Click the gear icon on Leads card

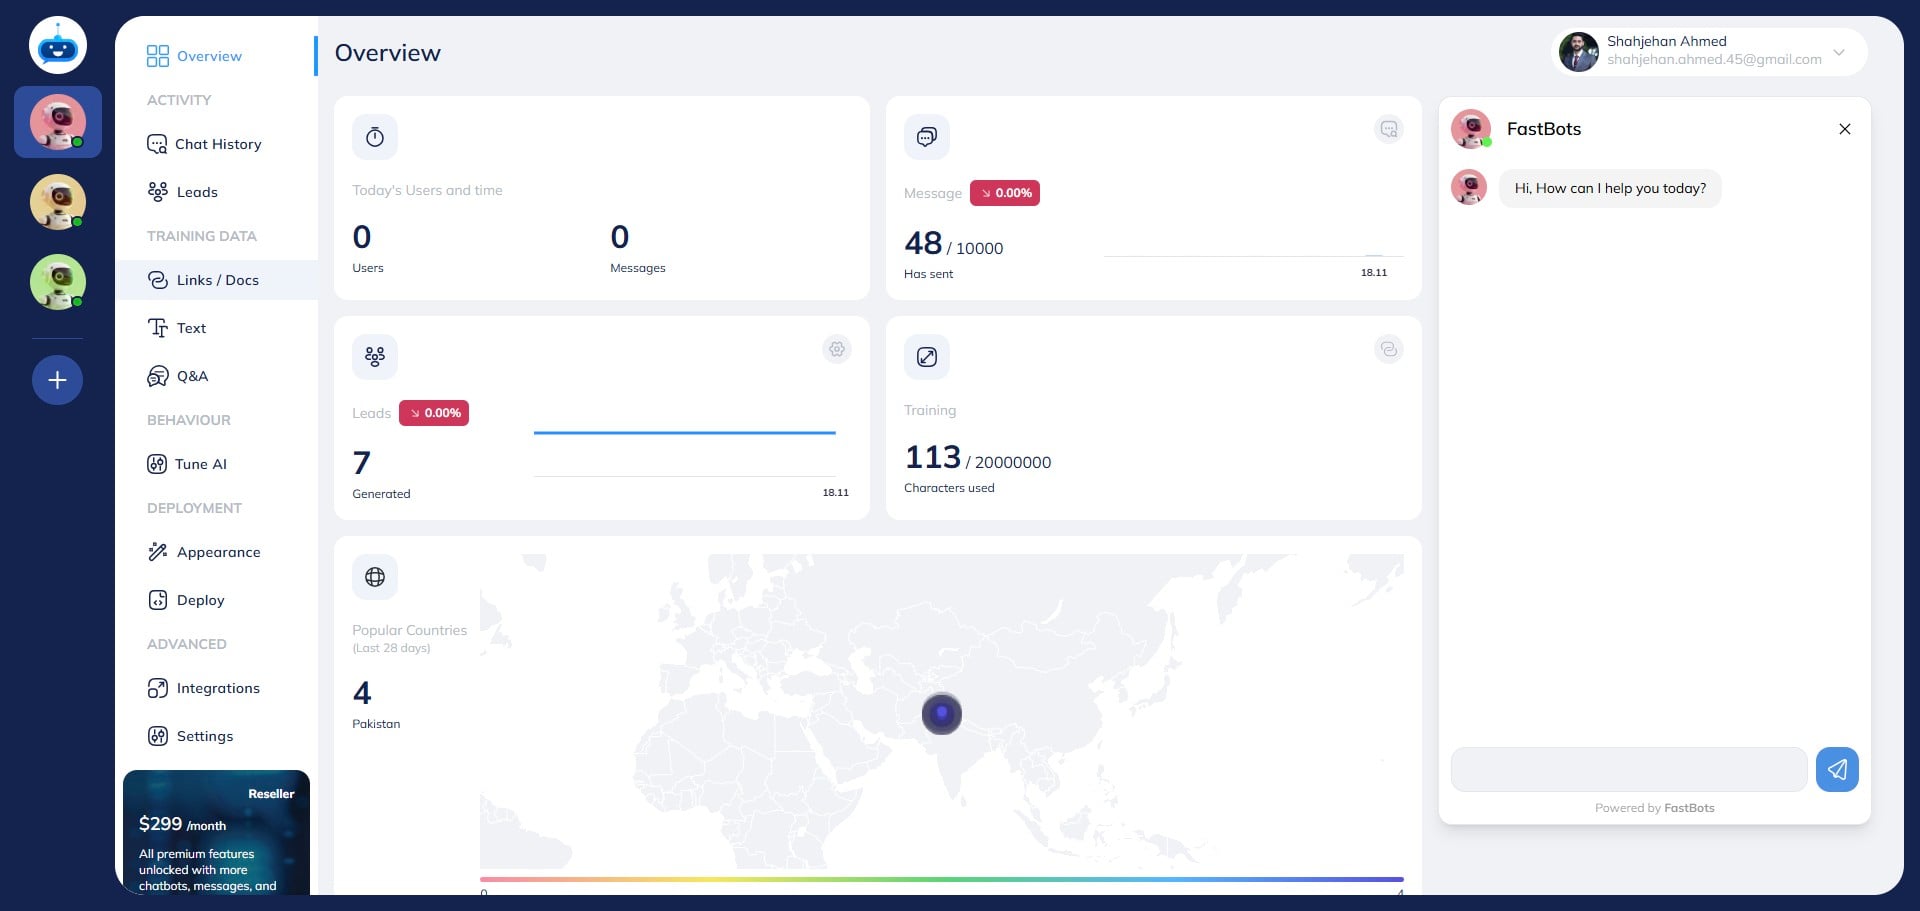tap(836, 349)
